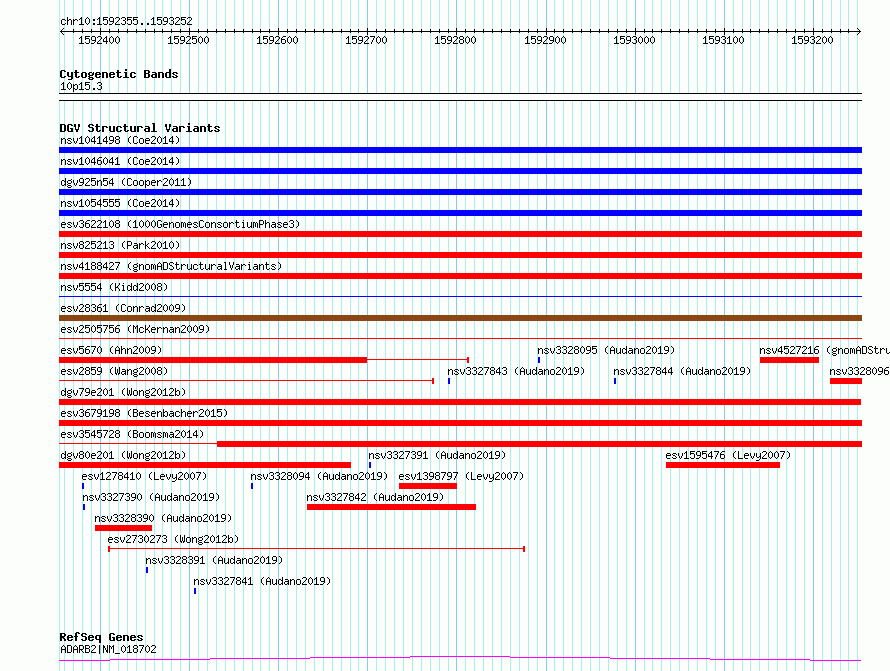The height and width of the screenshot is (671, 890).
Task: Open nsv3327390 (Audano2019) label
Action: [x=151, y=497]
